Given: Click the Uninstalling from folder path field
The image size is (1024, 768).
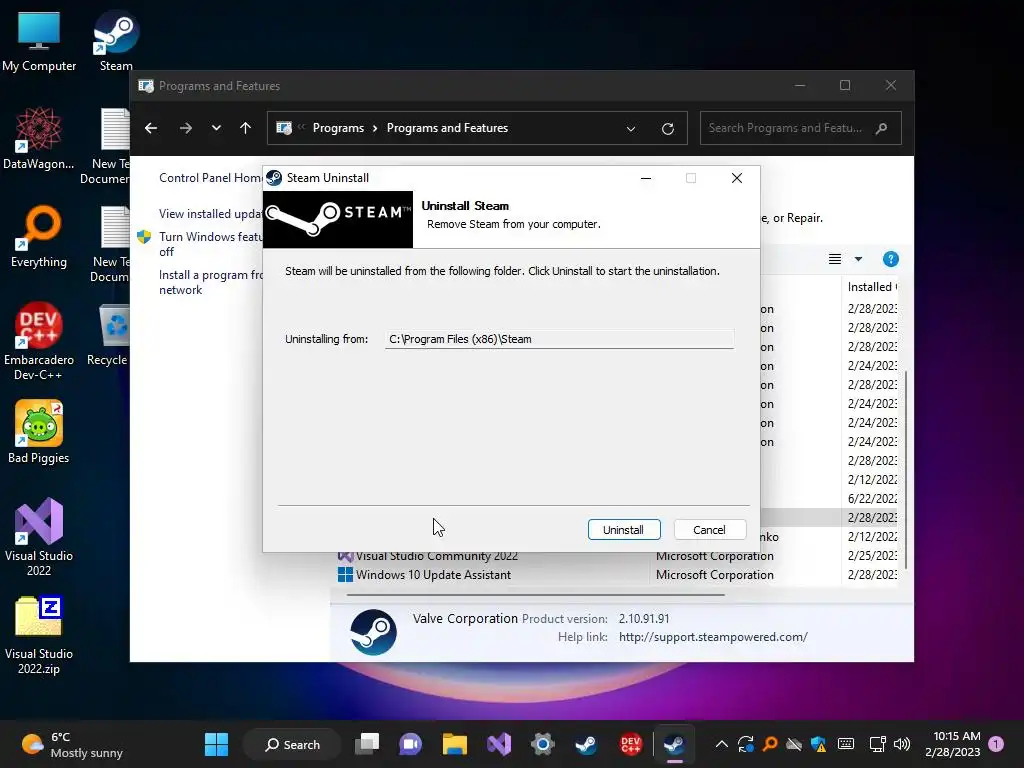Looking at the screenshot, I should (x=559, y=339).
